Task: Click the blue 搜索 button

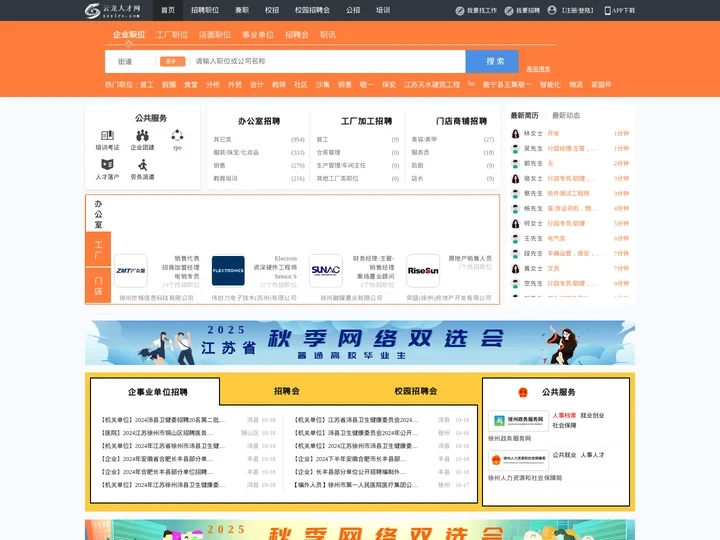Action: click(x=492, y=62)
